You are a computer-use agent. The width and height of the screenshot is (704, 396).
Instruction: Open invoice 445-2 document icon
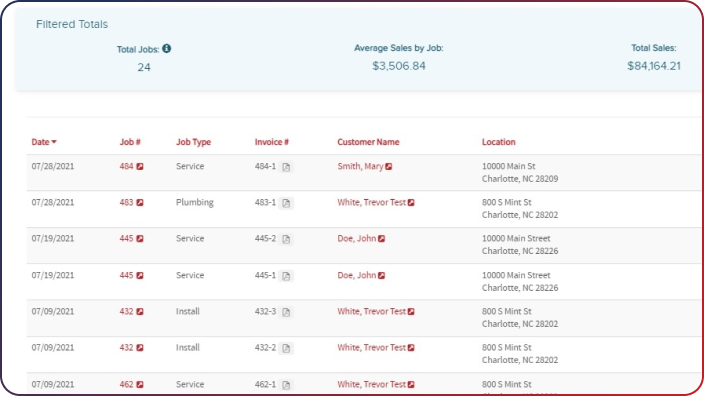286,239
